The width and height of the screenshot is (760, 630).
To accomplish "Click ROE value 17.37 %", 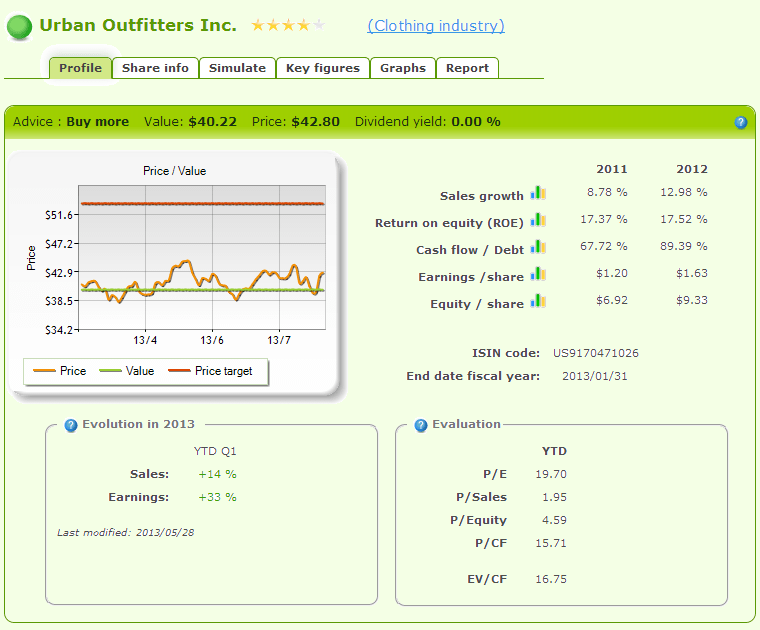I will (x=604, y=219).
